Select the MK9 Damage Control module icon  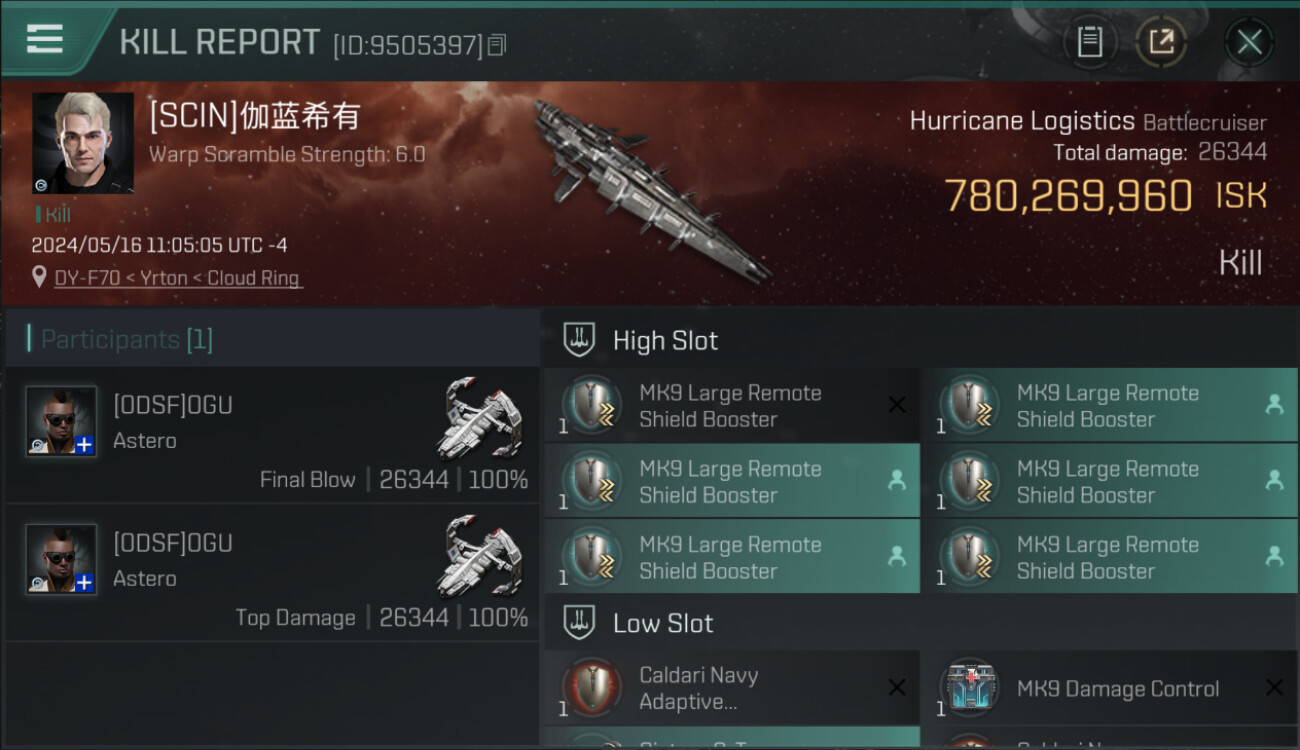pos(968,688)
